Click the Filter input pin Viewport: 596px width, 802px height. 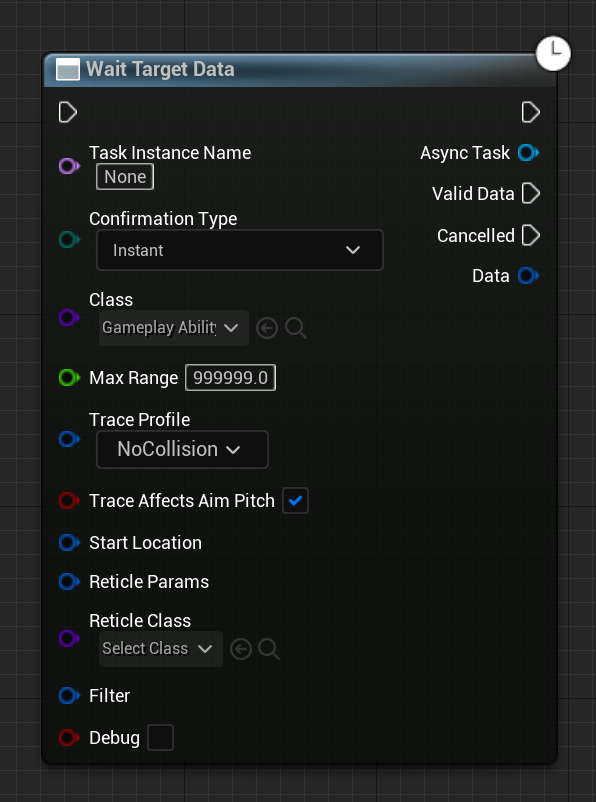point(68,696)
